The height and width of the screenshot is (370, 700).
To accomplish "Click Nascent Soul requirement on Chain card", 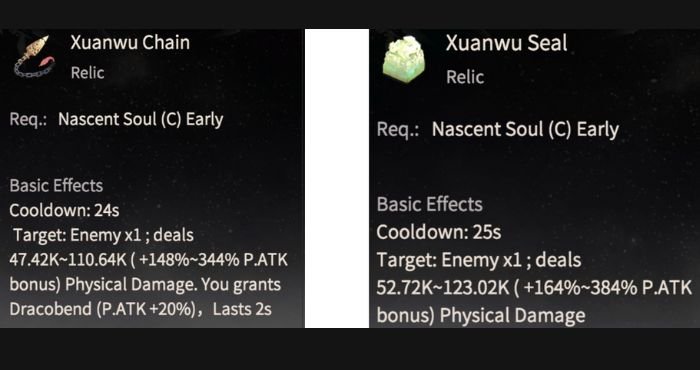I will 141,120.
